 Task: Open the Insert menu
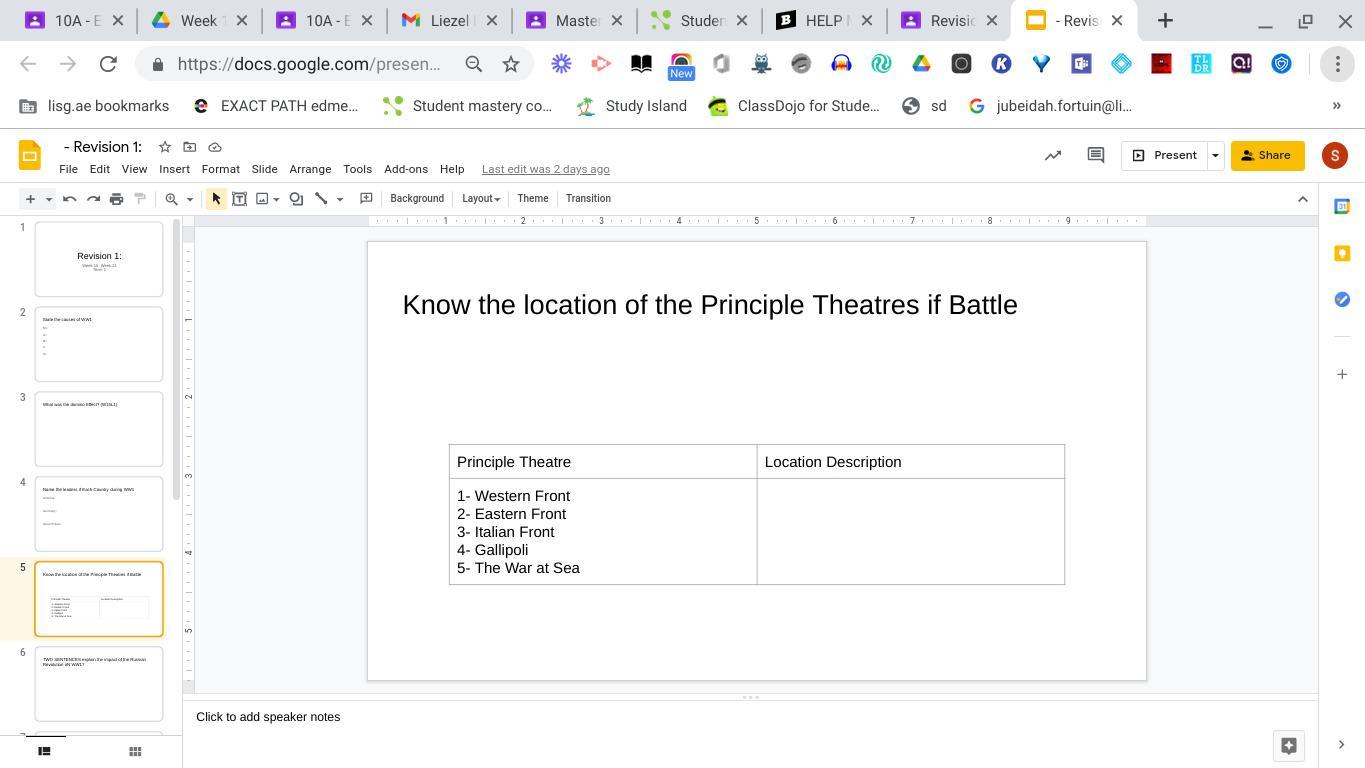pyautogui.click(x=174, y=169)
